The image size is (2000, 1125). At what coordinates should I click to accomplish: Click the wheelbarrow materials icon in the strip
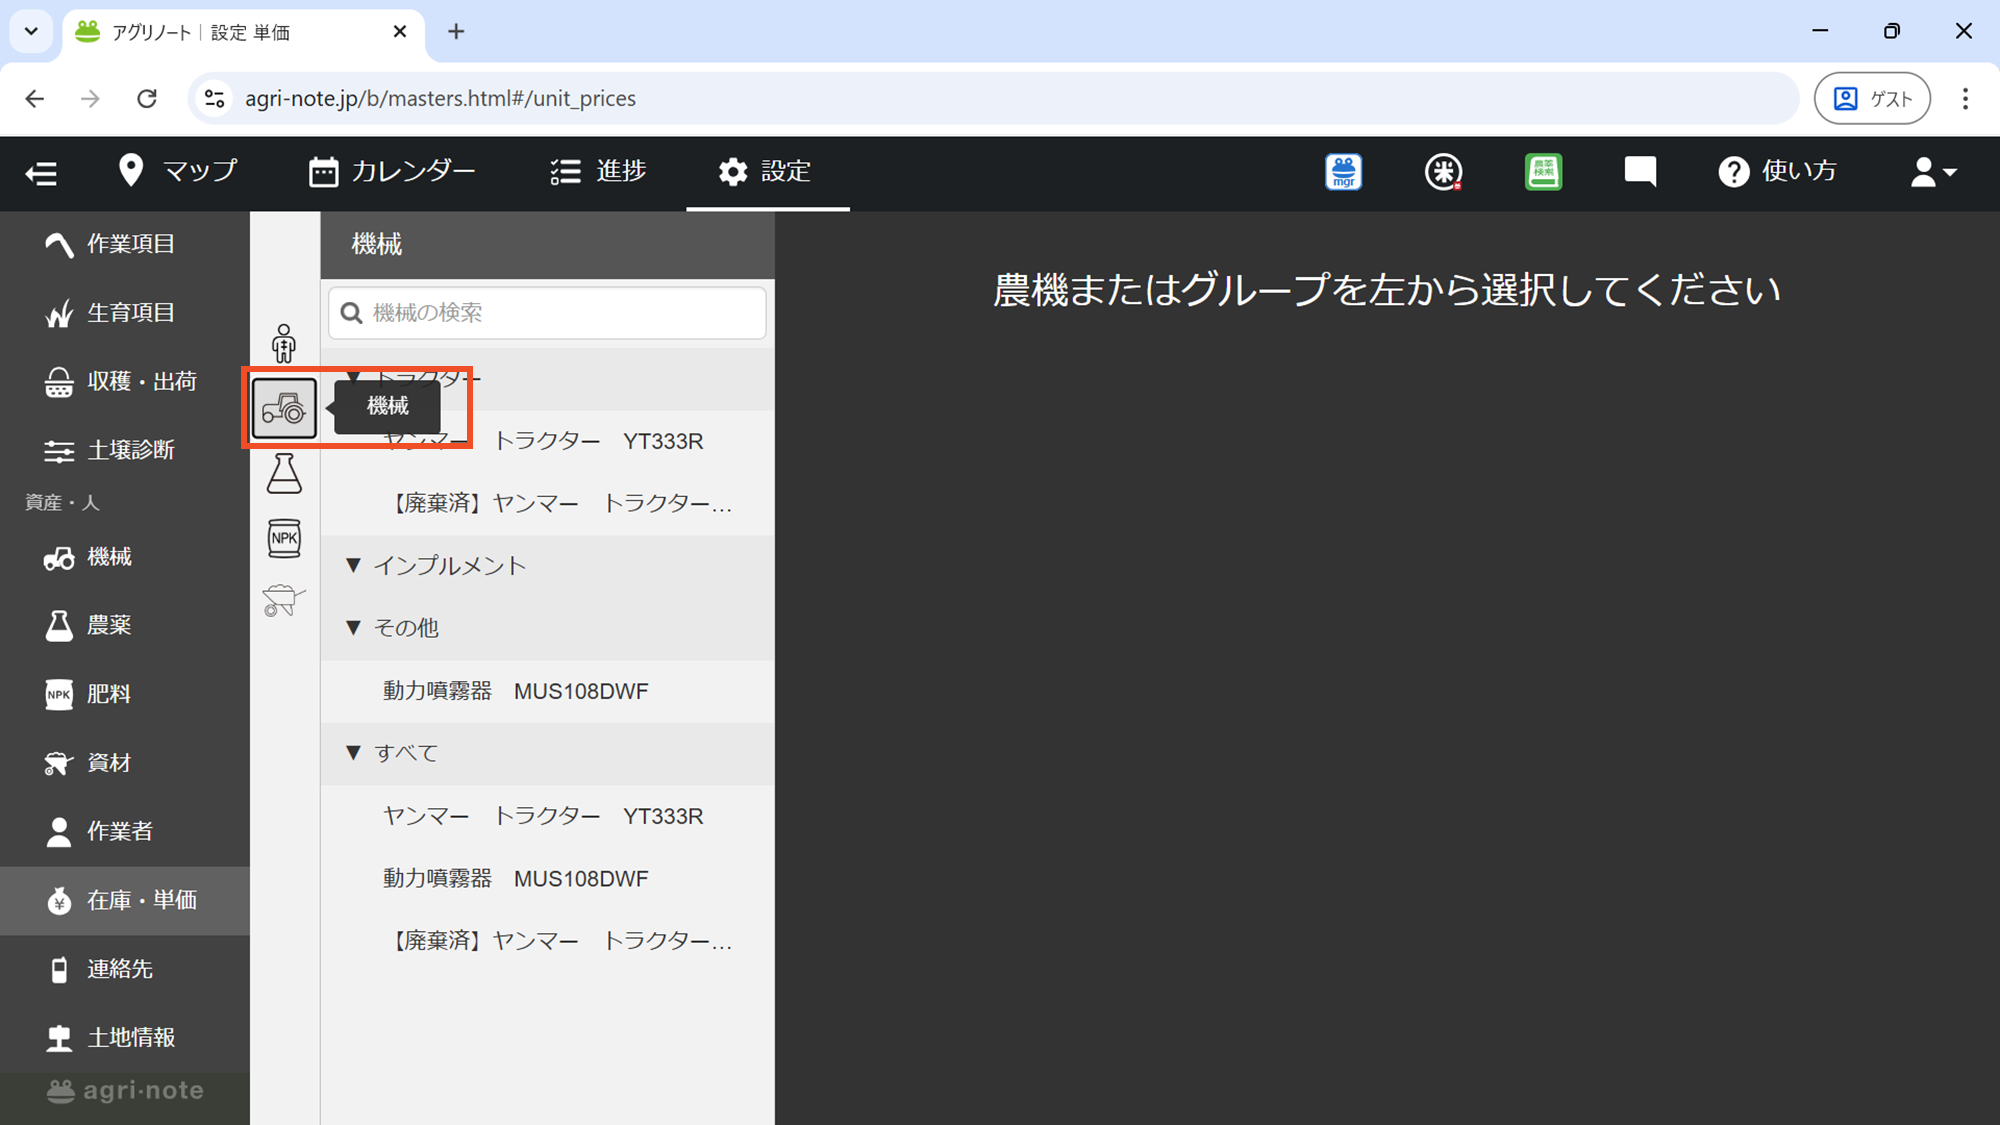point(284,601)
